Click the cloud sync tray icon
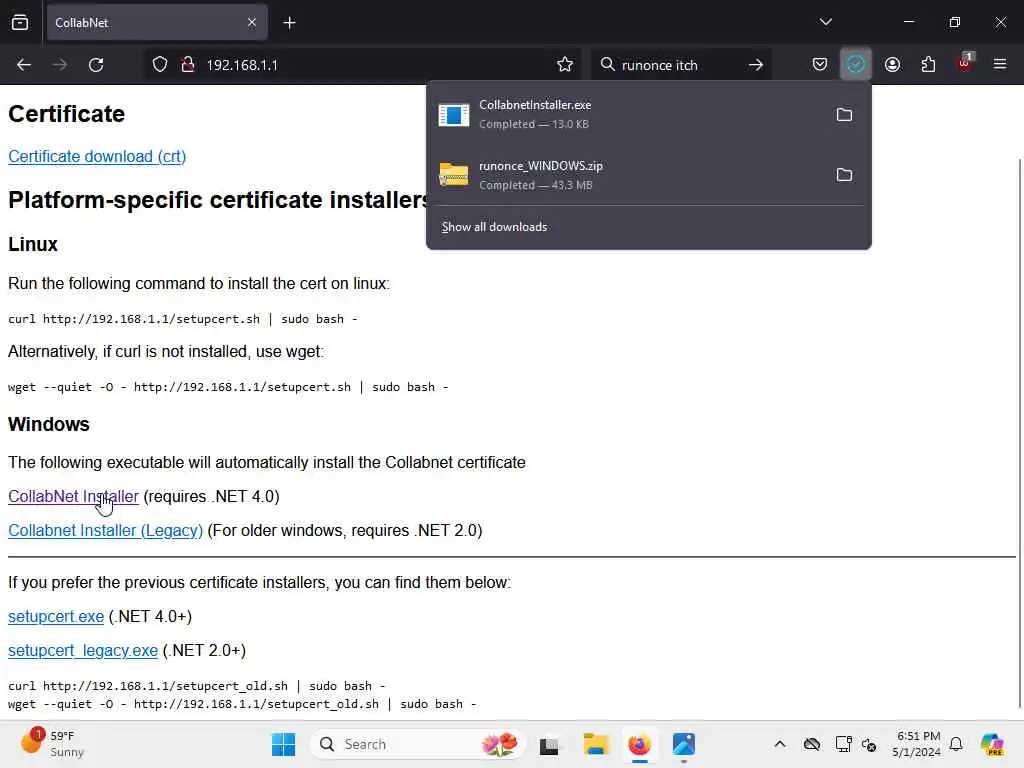Screen dimensions: 1024x768 812,744
